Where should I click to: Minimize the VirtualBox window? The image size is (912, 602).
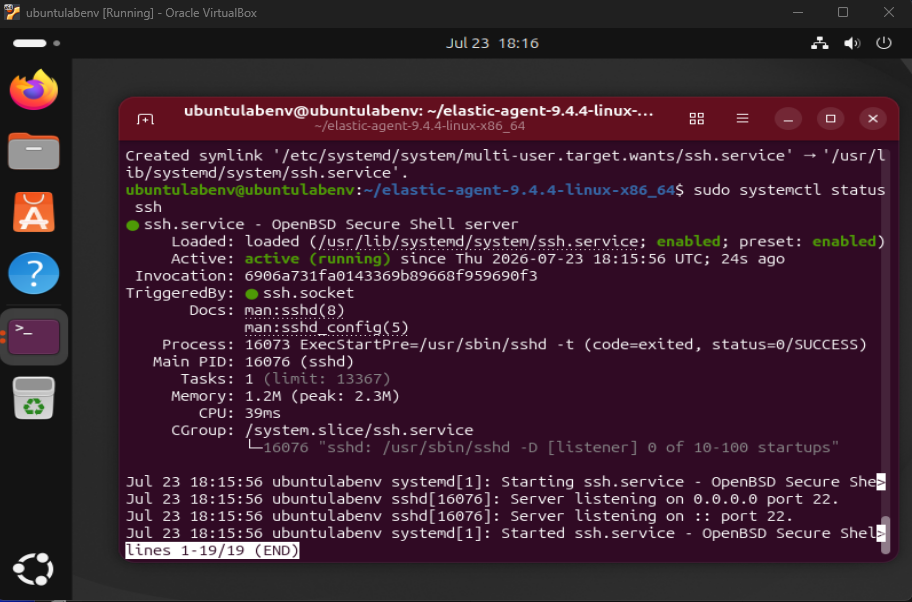click(x=798, y=13)
